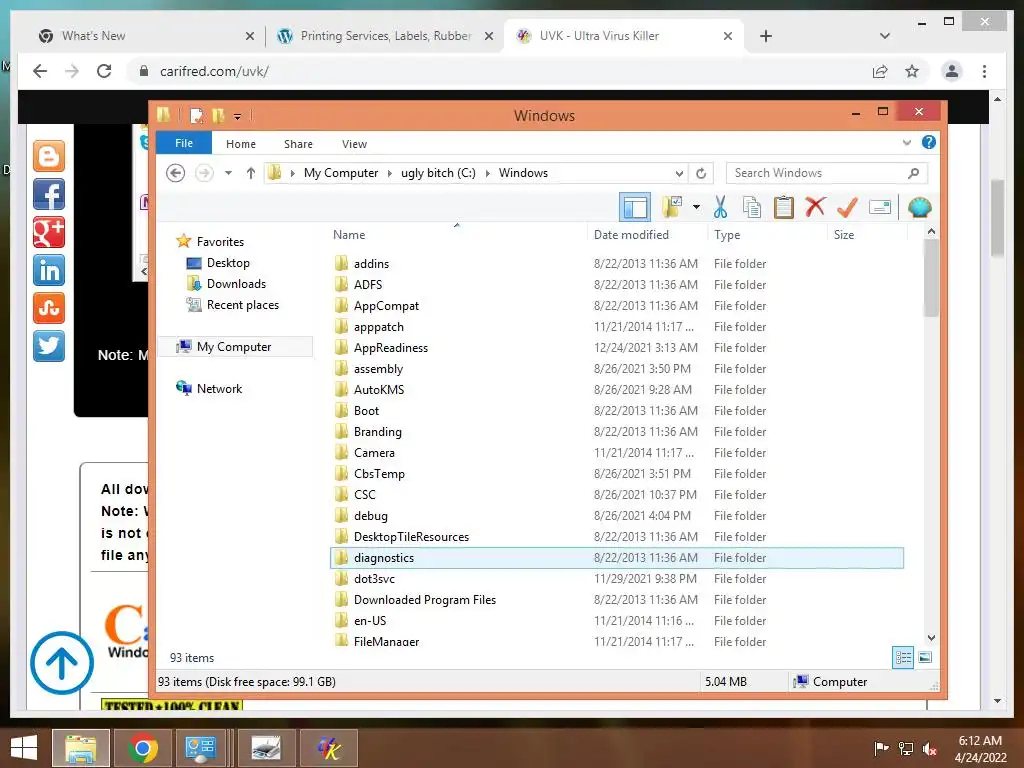Image resolution: width=1024 pixels, height=768 pixels.
Task: Click the blue shell icon in Explorer toolbar
Action: [920, 208]
